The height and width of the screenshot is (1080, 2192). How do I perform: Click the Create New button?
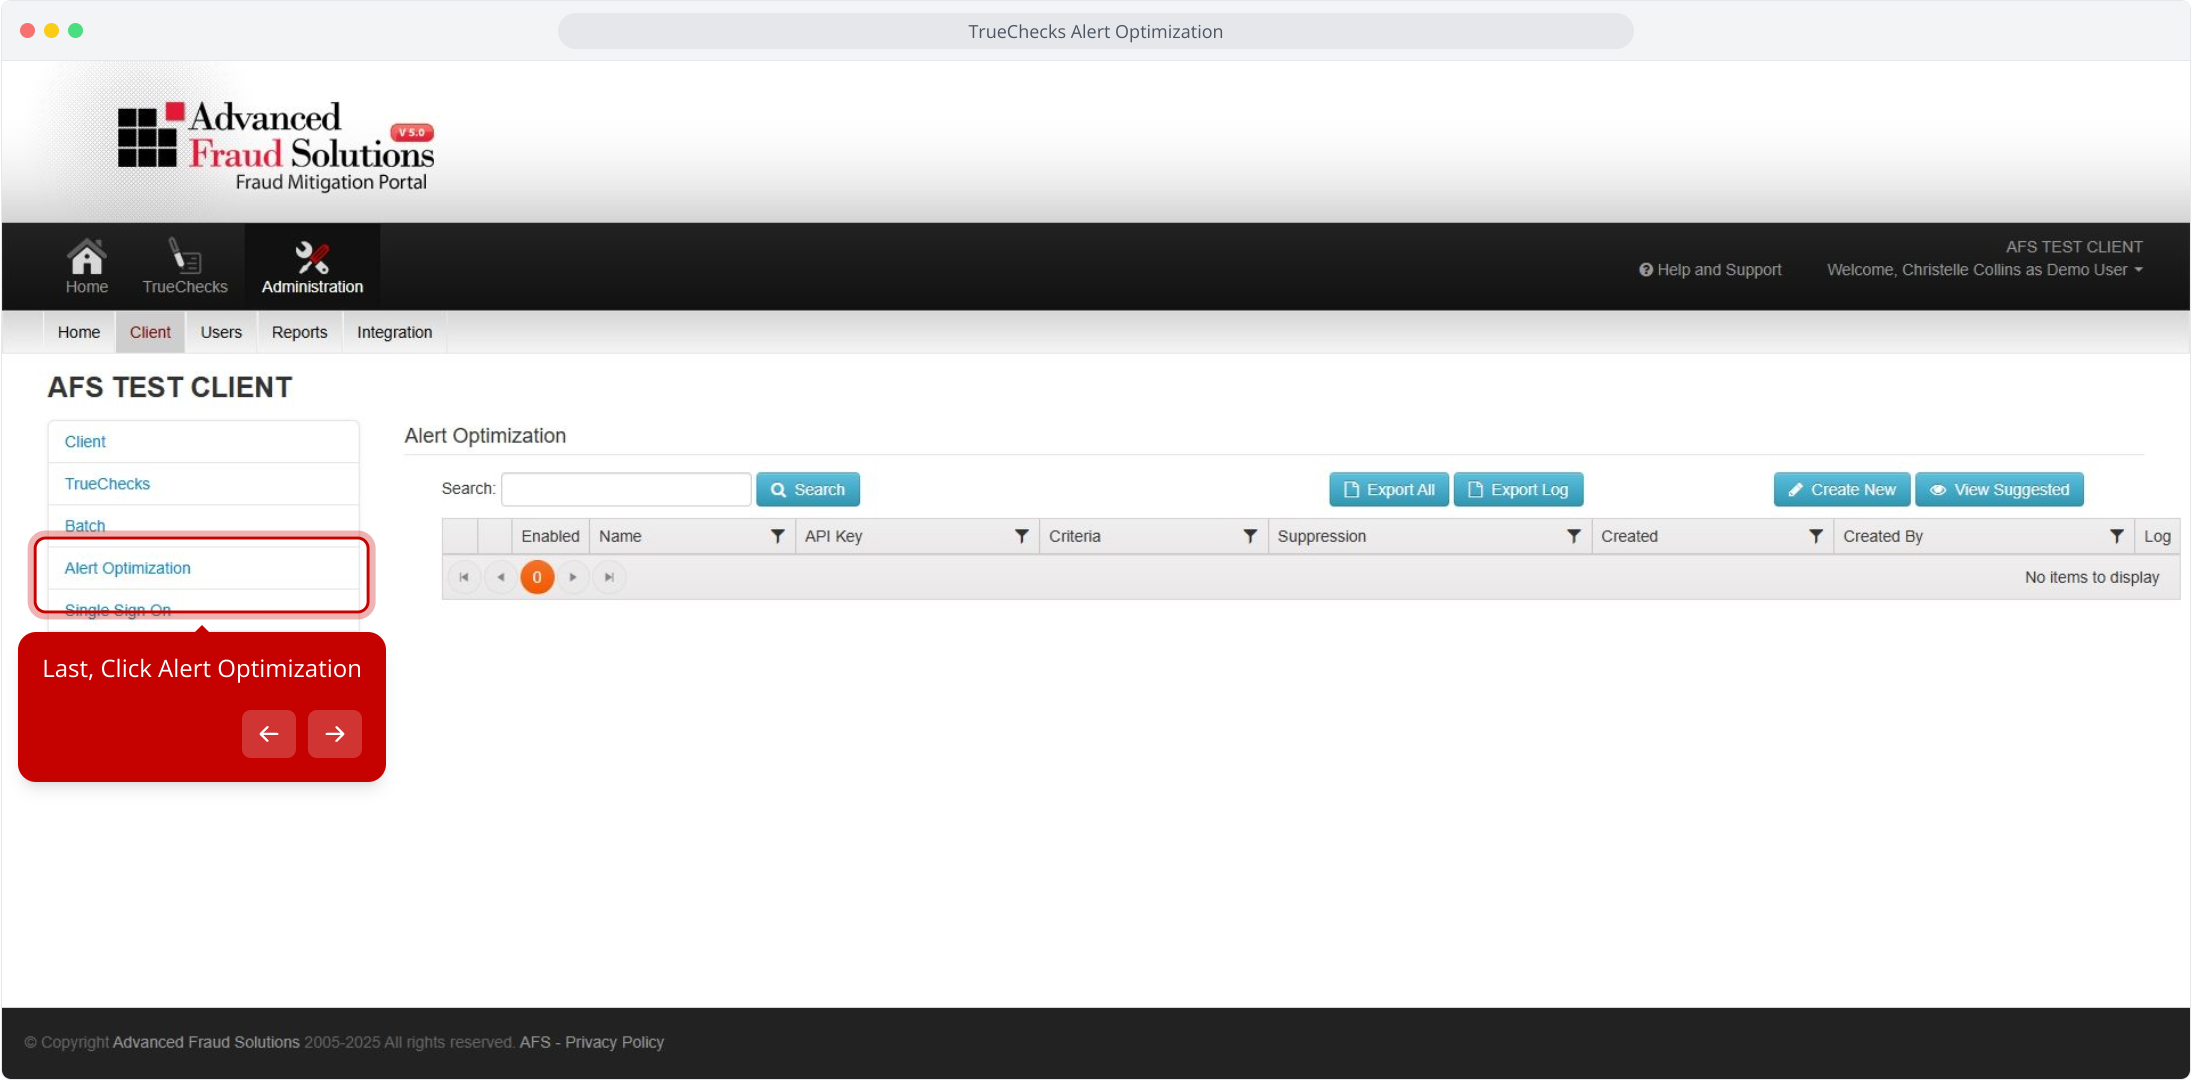coord(1842,489)
